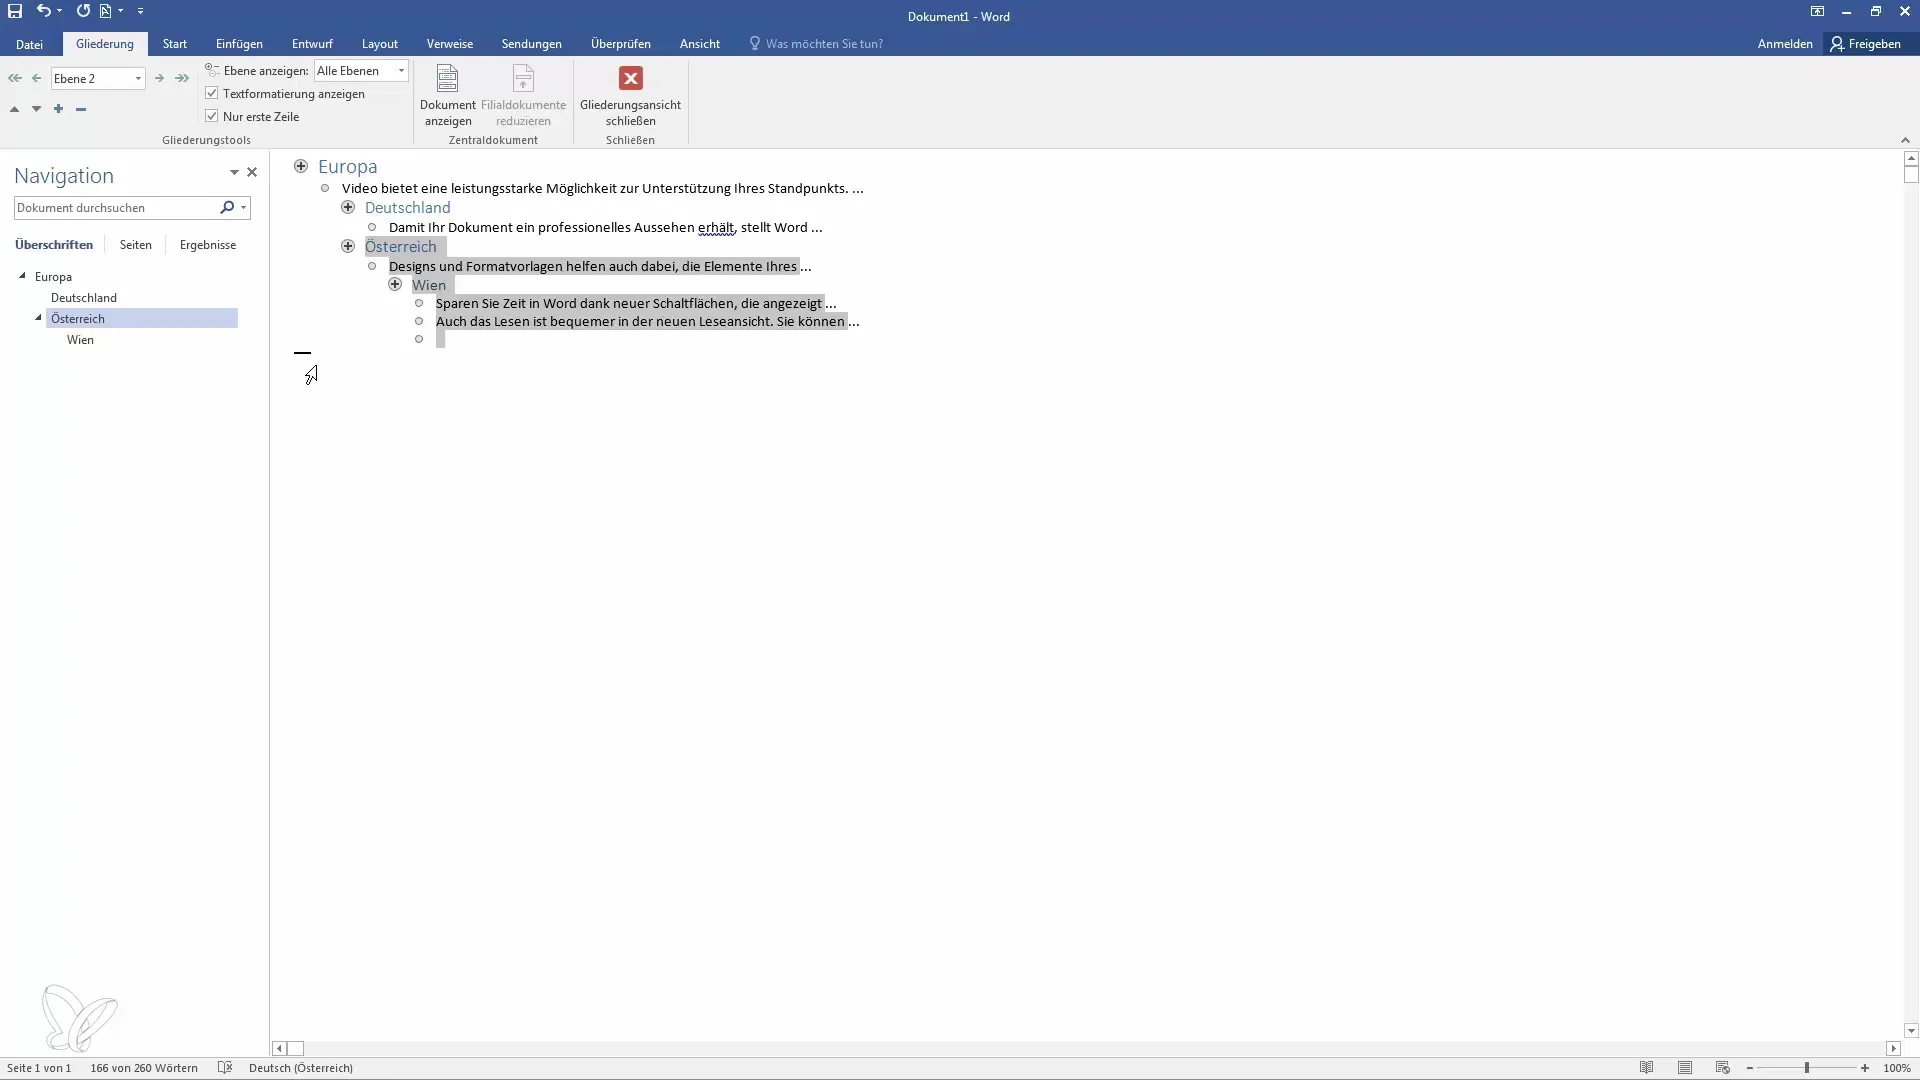1920x1080 pixels.
Task: Select the Überschriften tab in Navigation
Action: (54, 245)
